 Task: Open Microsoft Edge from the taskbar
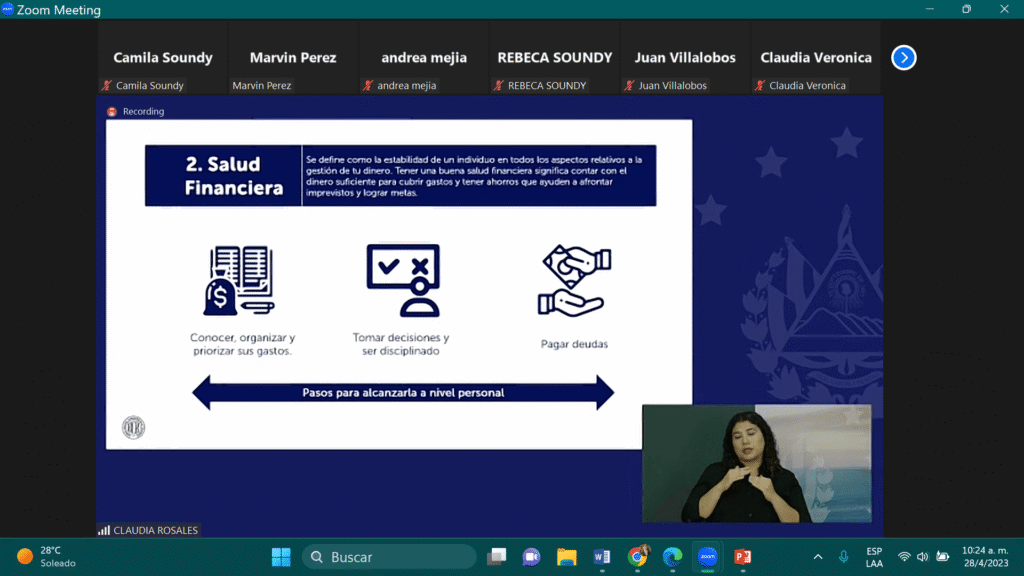click(672, 557)
